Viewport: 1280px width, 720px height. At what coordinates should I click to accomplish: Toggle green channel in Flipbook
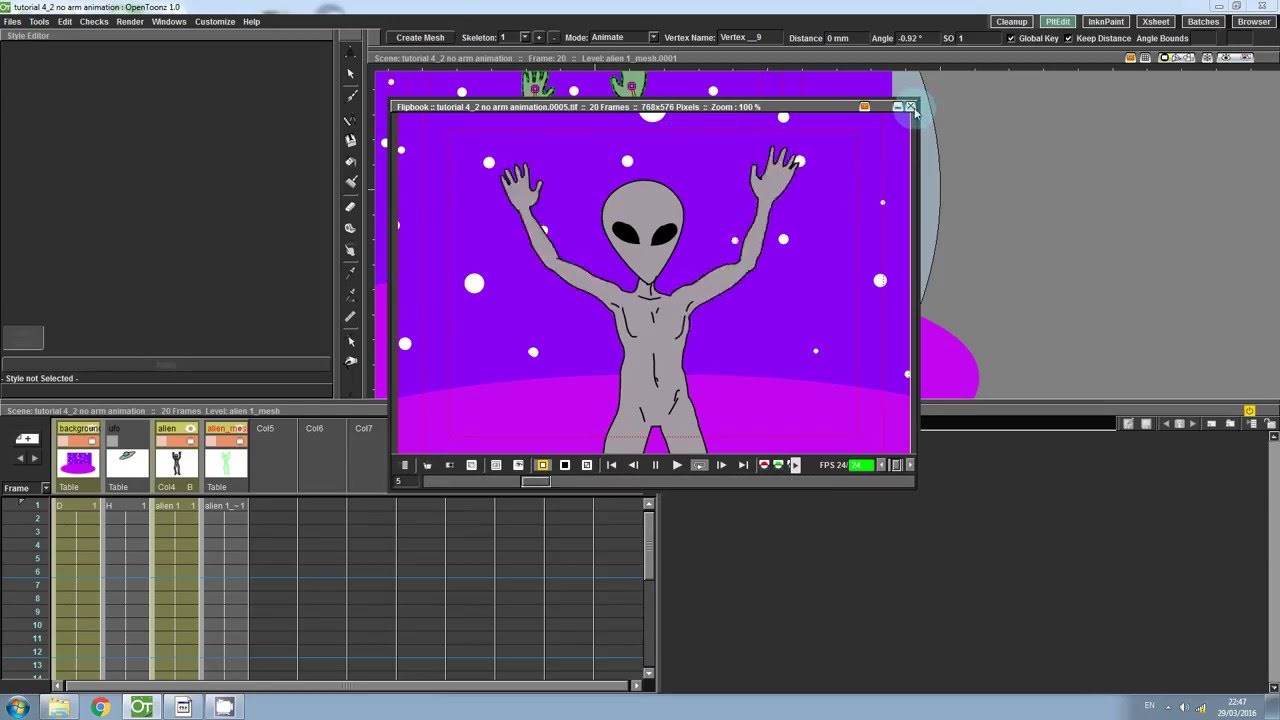click(778, 464)
